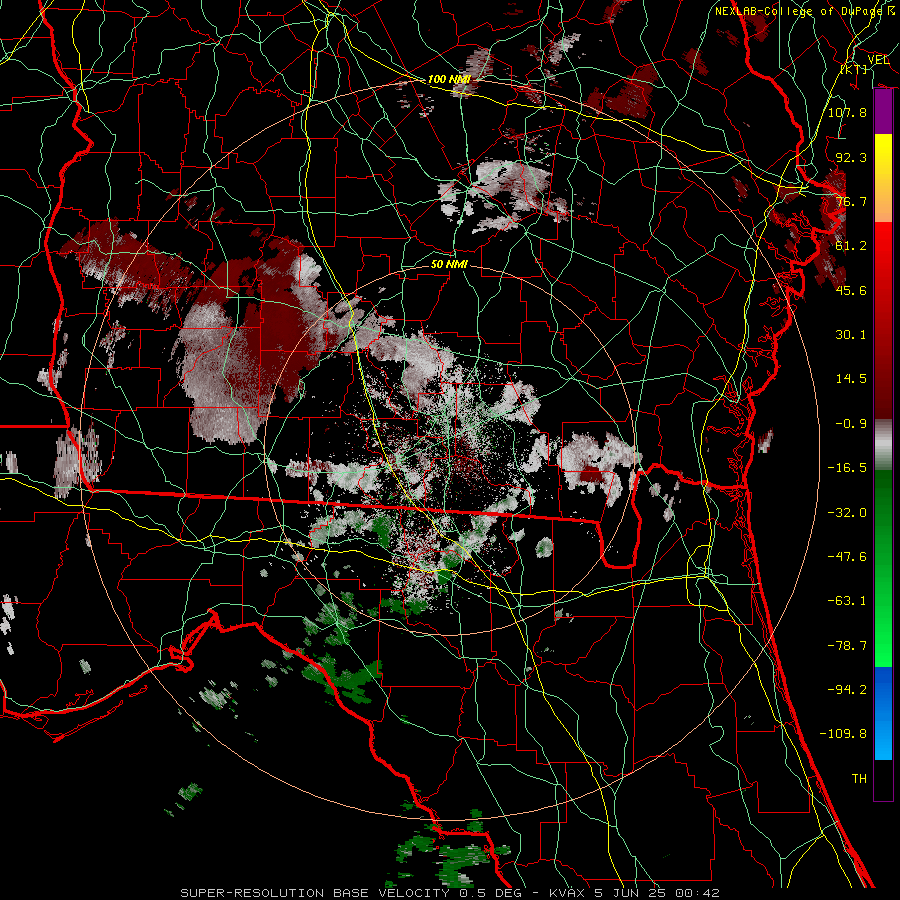Click the TH threshold label in legend

[859, 779]
